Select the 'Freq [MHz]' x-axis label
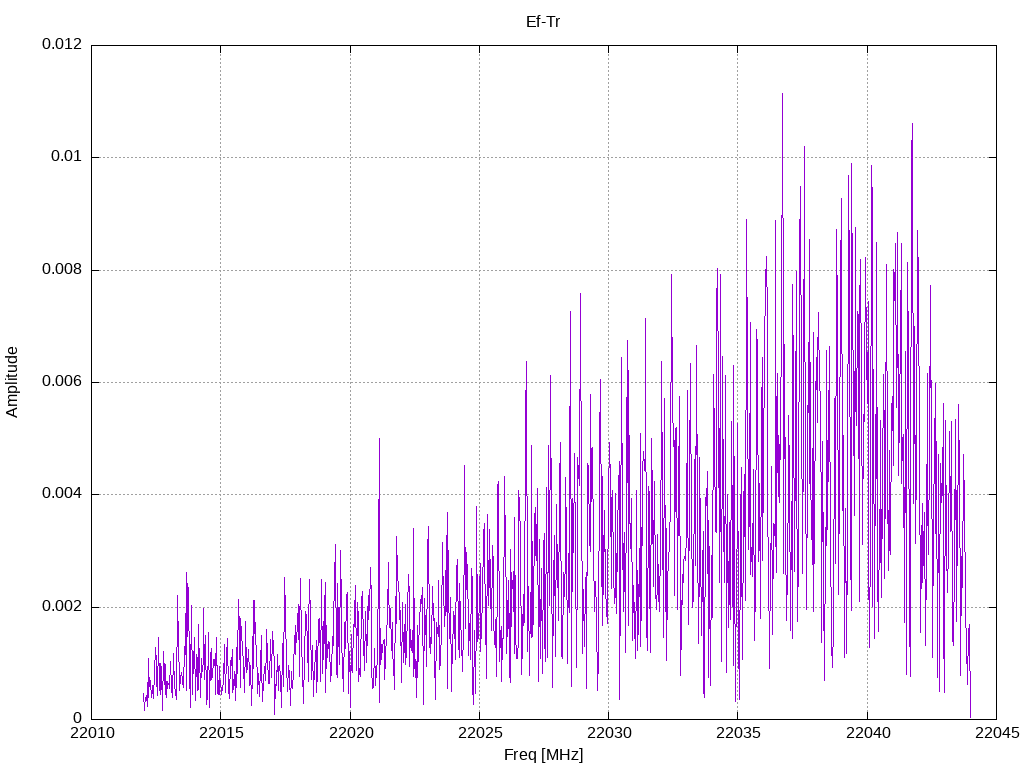Screen dimensions: 1024x768 543,754
